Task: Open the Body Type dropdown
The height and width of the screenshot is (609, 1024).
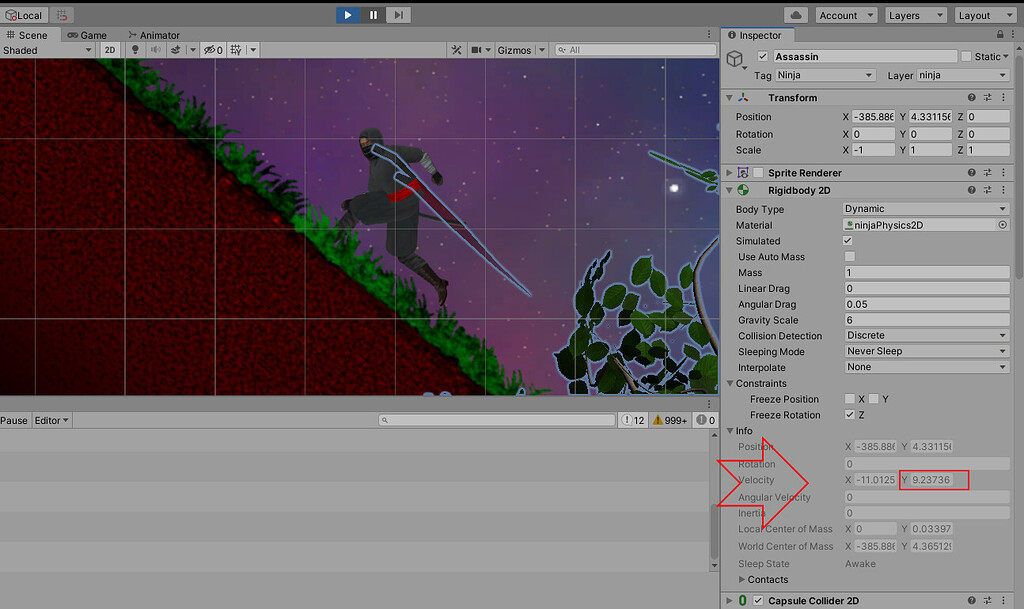Action: (x=924, y=209)
